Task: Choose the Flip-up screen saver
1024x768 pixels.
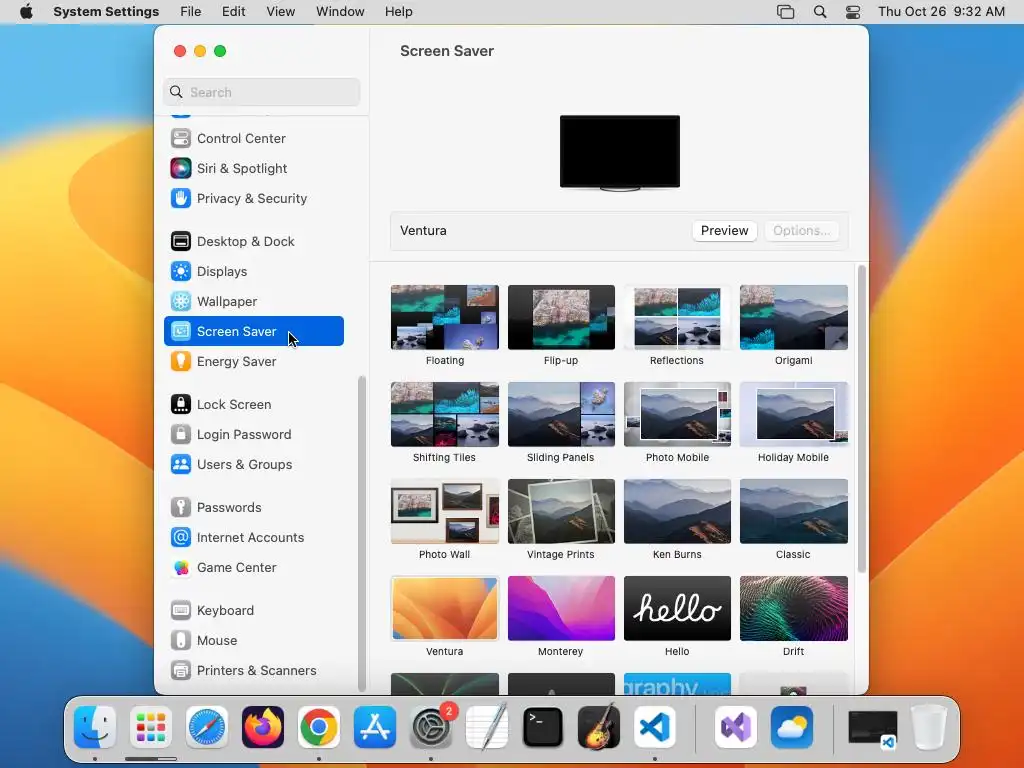Action: point(561,317)
